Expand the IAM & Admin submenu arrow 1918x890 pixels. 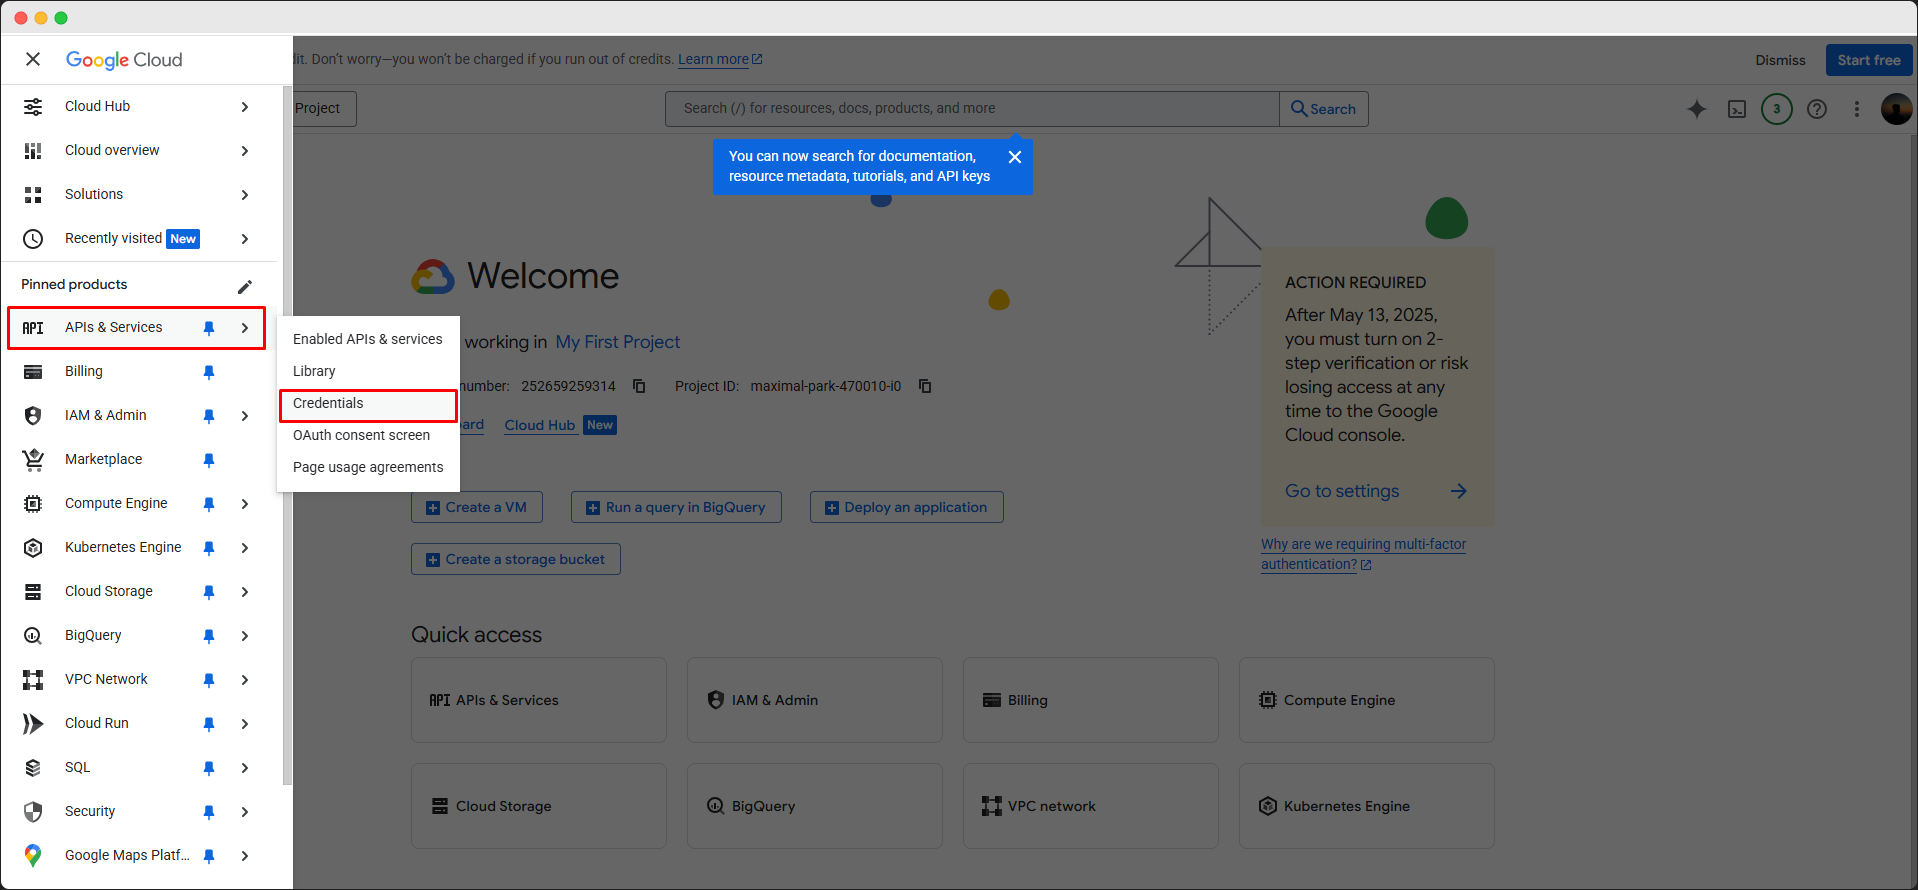tap(245, 416)
